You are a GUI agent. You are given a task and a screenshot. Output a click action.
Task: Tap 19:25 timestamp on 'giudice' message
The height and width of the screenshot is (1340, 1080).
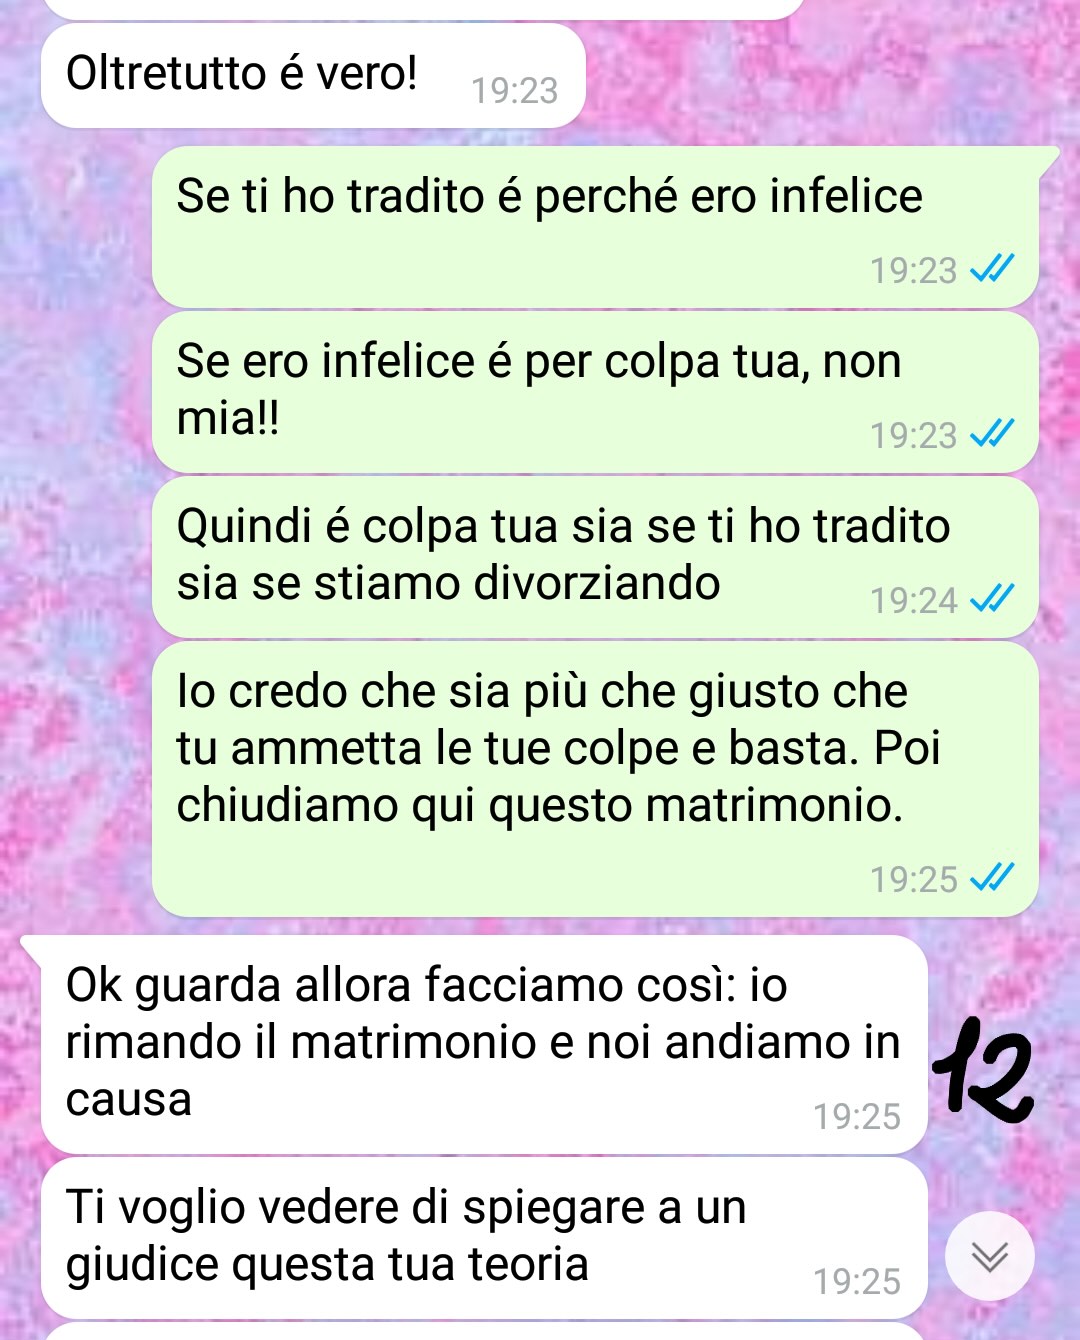pyautogui.click(x=857, y=1281)
